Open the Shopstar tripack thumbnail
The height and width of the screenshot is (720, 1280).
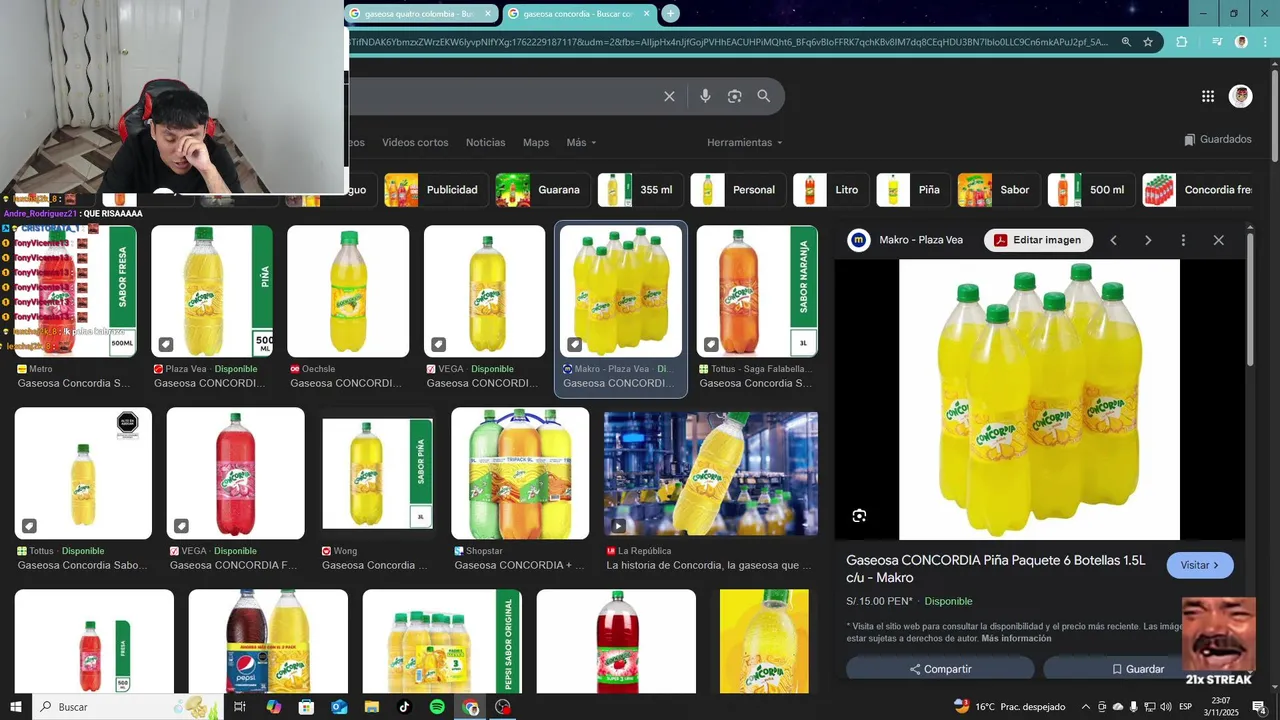[x=520, y=475]
